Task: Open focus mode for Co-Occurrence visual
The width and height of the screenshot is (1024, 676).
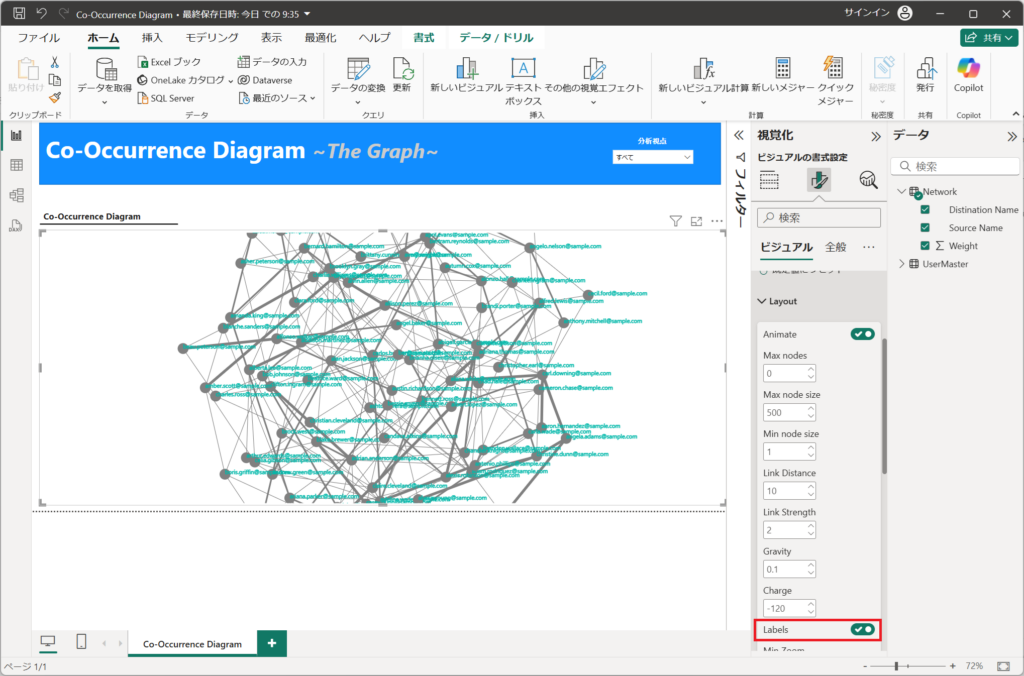Action: (696, 221)
